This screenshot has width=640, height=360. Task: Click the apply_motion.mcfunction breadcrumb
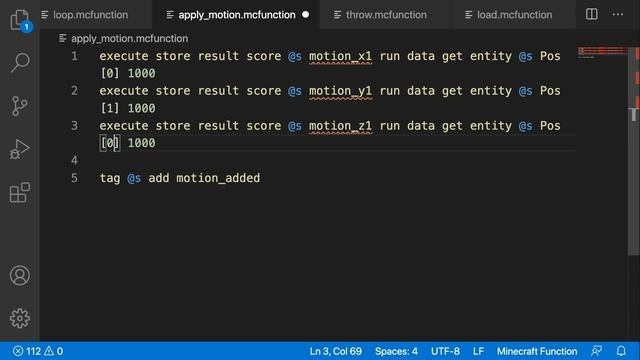coord(129,38)
